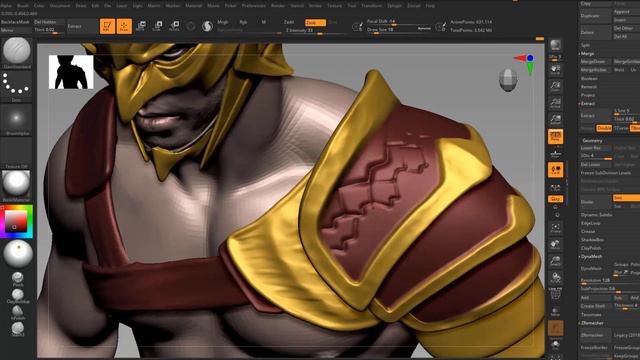Collapse the Geometry section header

tap(592, 140)
